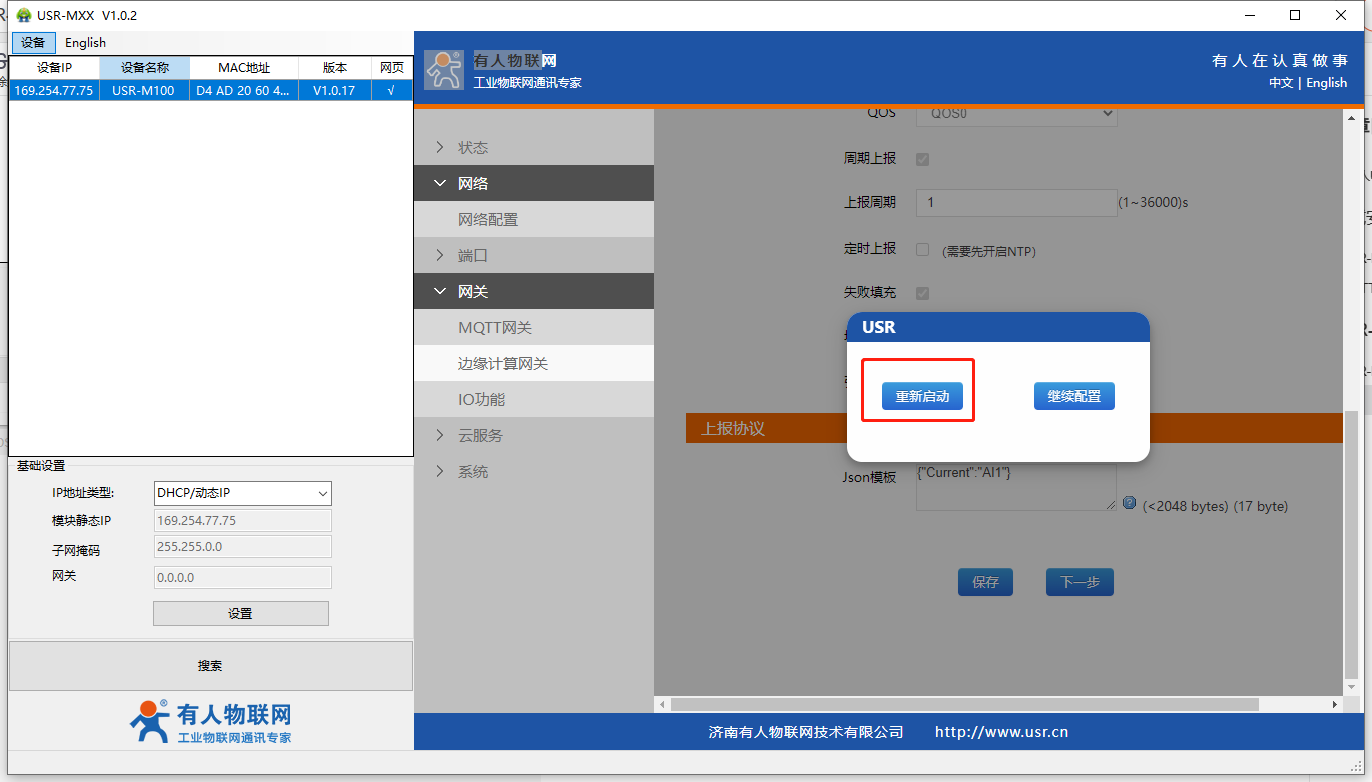Switch to English in the menu bar
The width and height of the screenshot is (1372, 782).
coord(85,43)
